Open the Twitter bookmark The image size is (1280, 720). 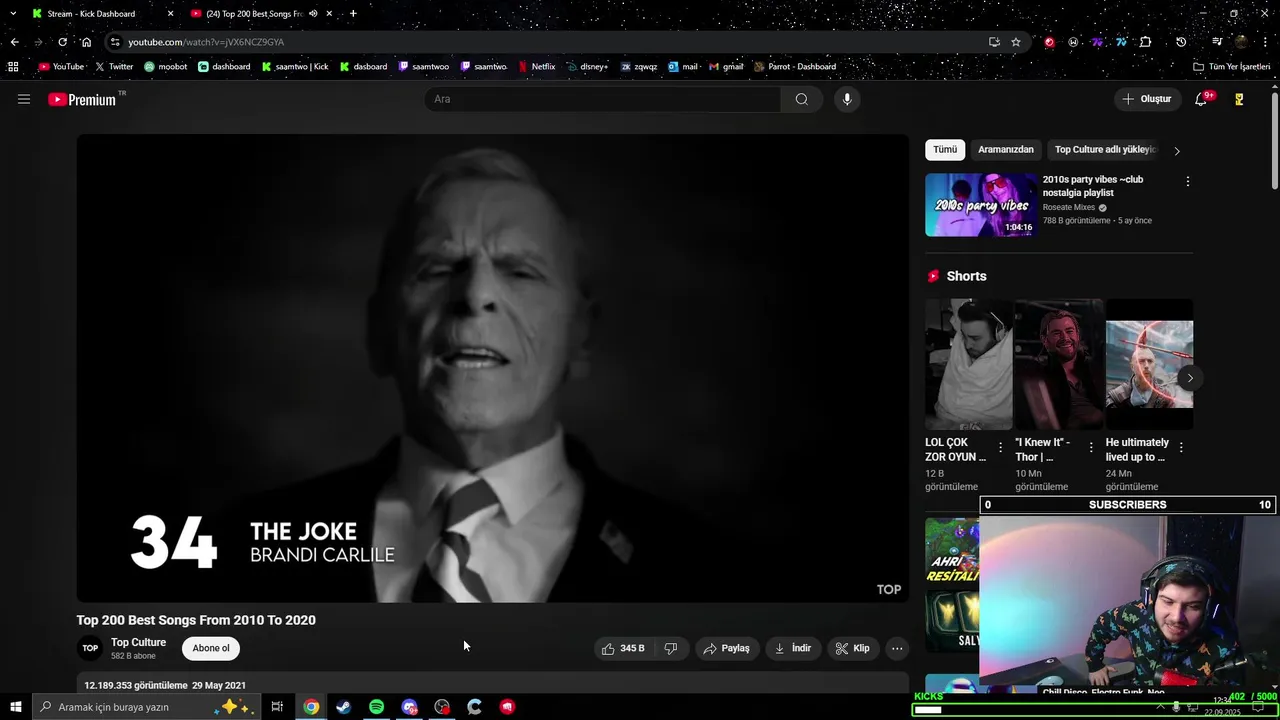[114, 67]
